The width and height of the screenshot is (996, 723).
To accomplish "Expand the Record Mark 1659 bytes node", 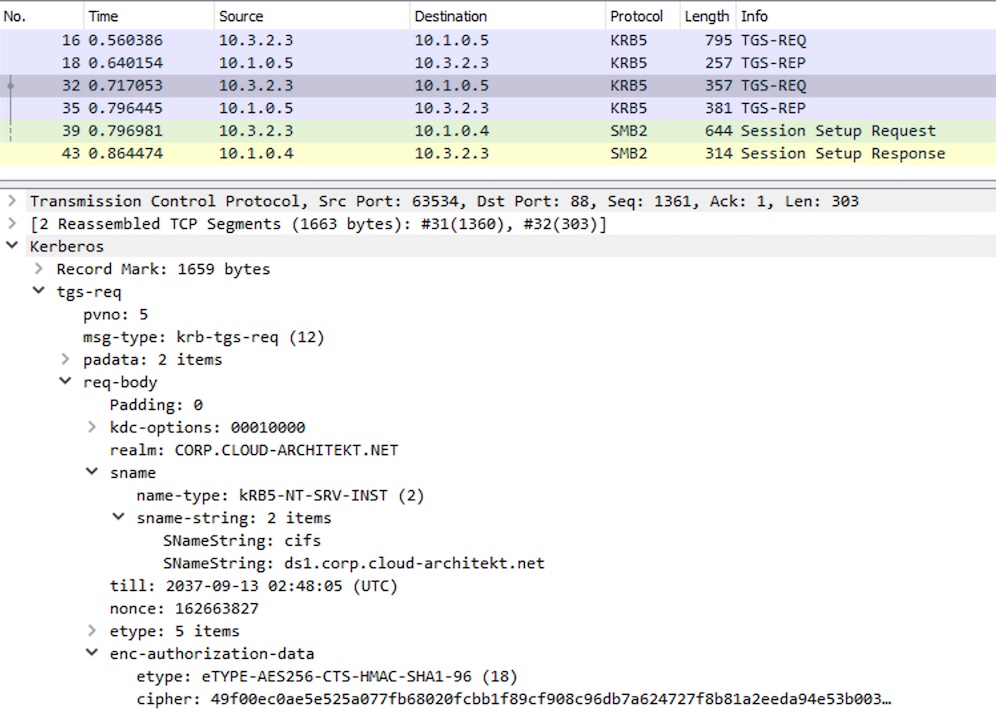I will point(39,269).
